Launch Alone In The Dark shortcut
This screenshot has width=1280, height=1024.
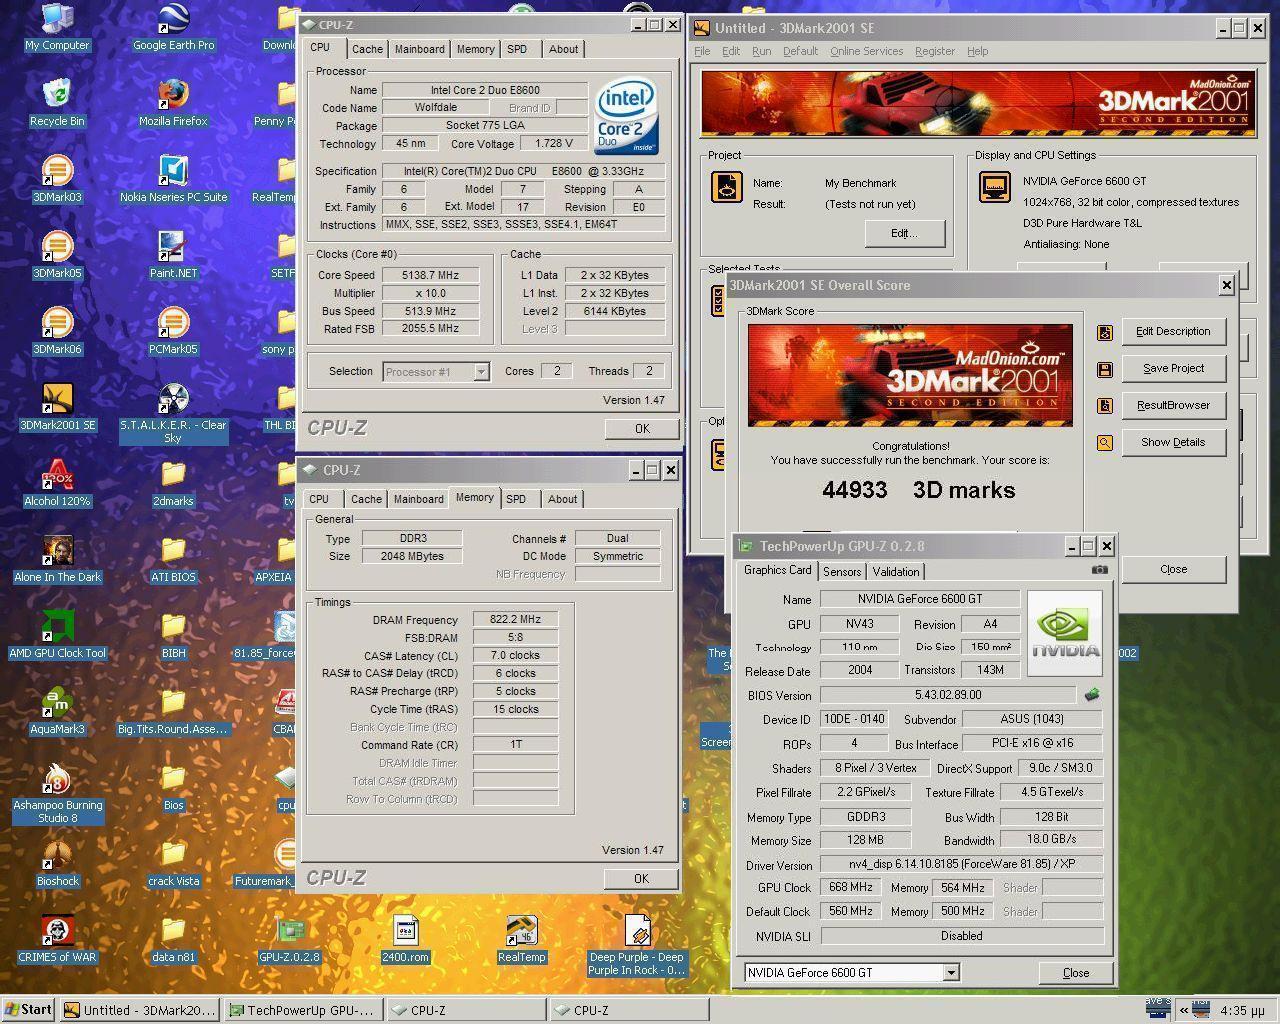(x=57, y=559)
